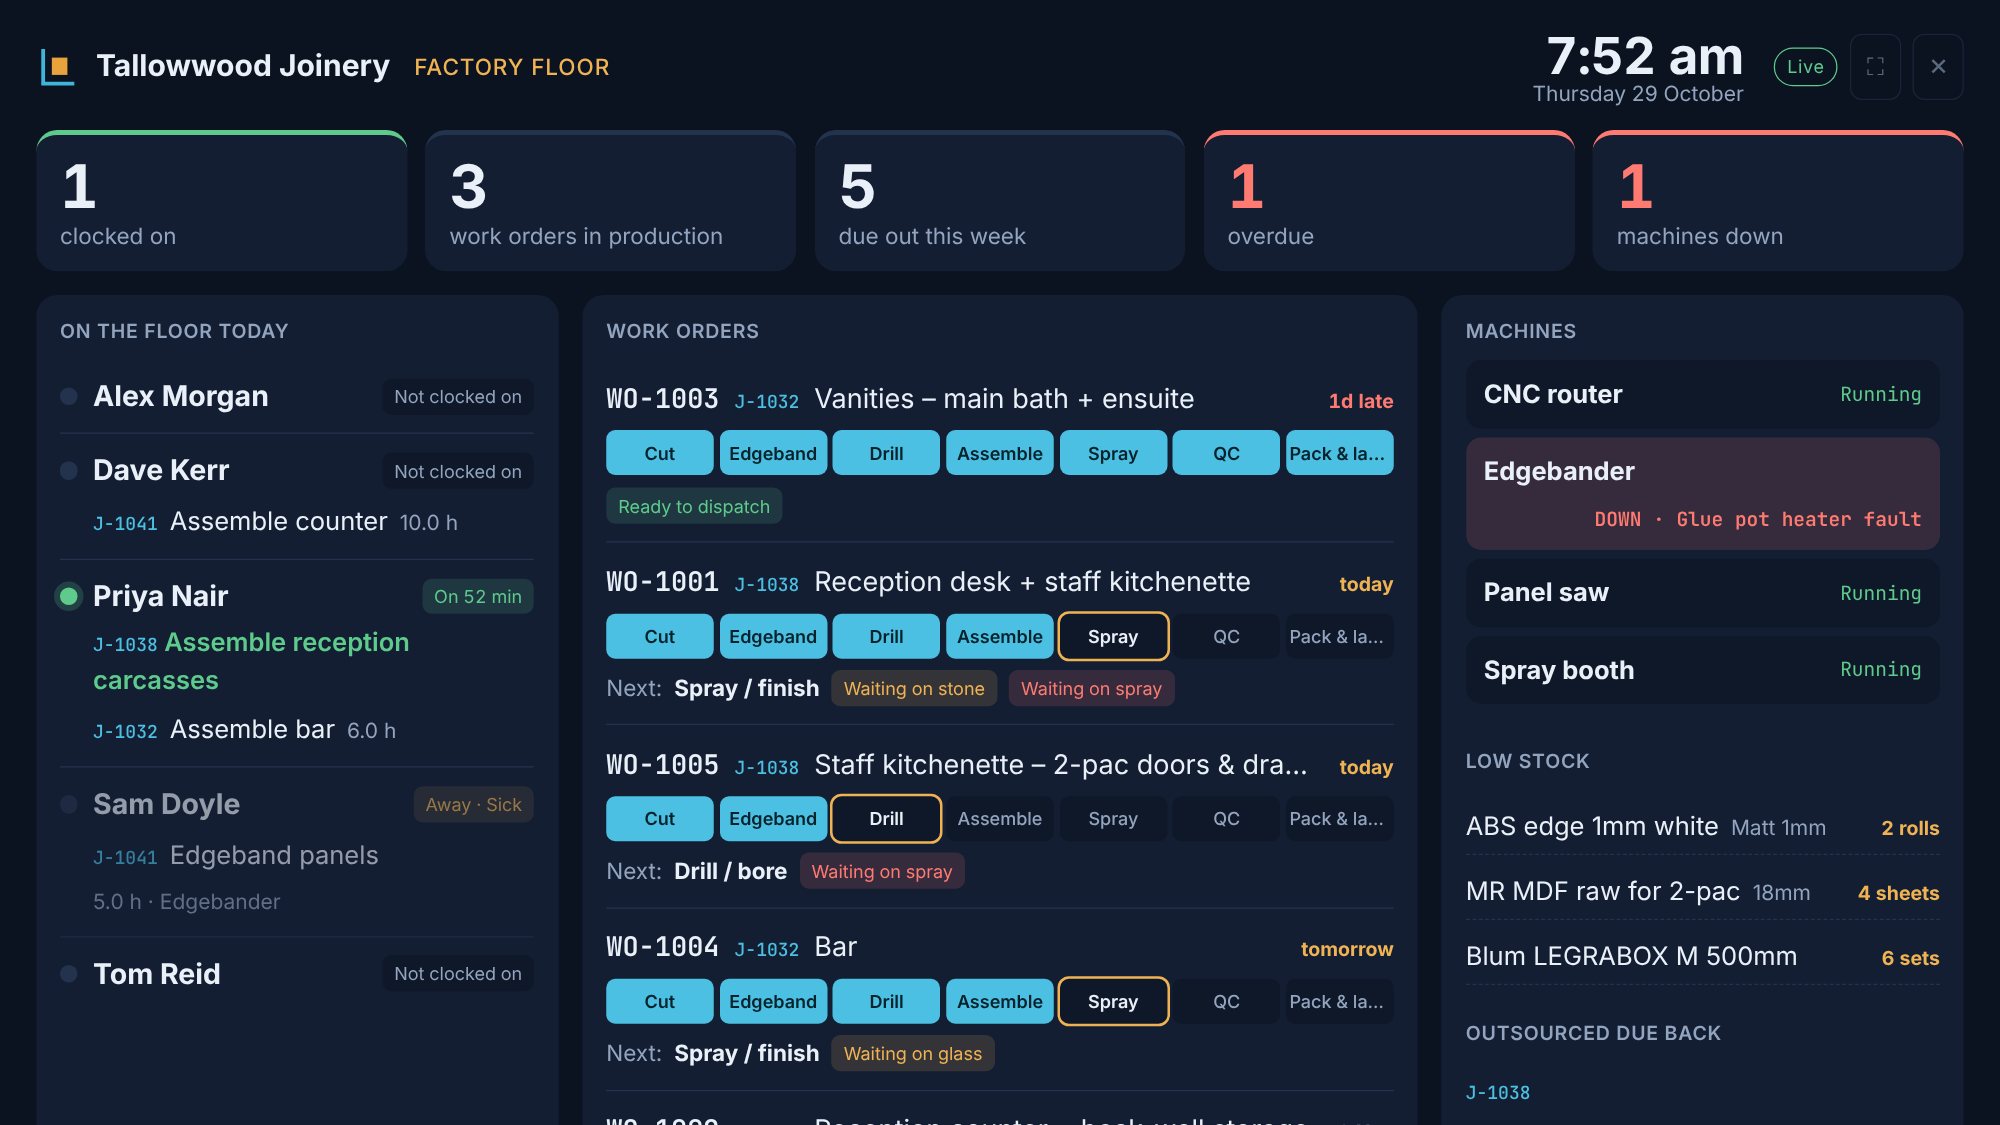Open the work orders in production card
Viewport: 2000px width, 1125px height.
[611, 201]
